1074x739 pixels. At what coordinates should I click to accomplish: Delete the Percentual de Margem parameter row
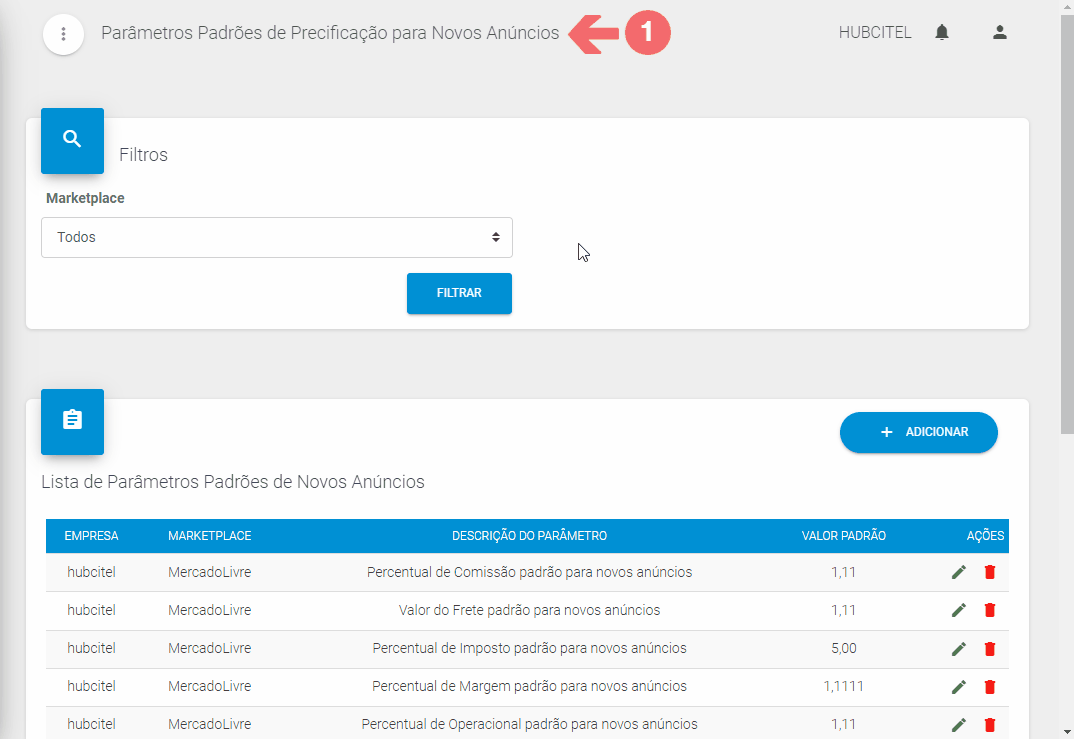[x=990, y=686]
